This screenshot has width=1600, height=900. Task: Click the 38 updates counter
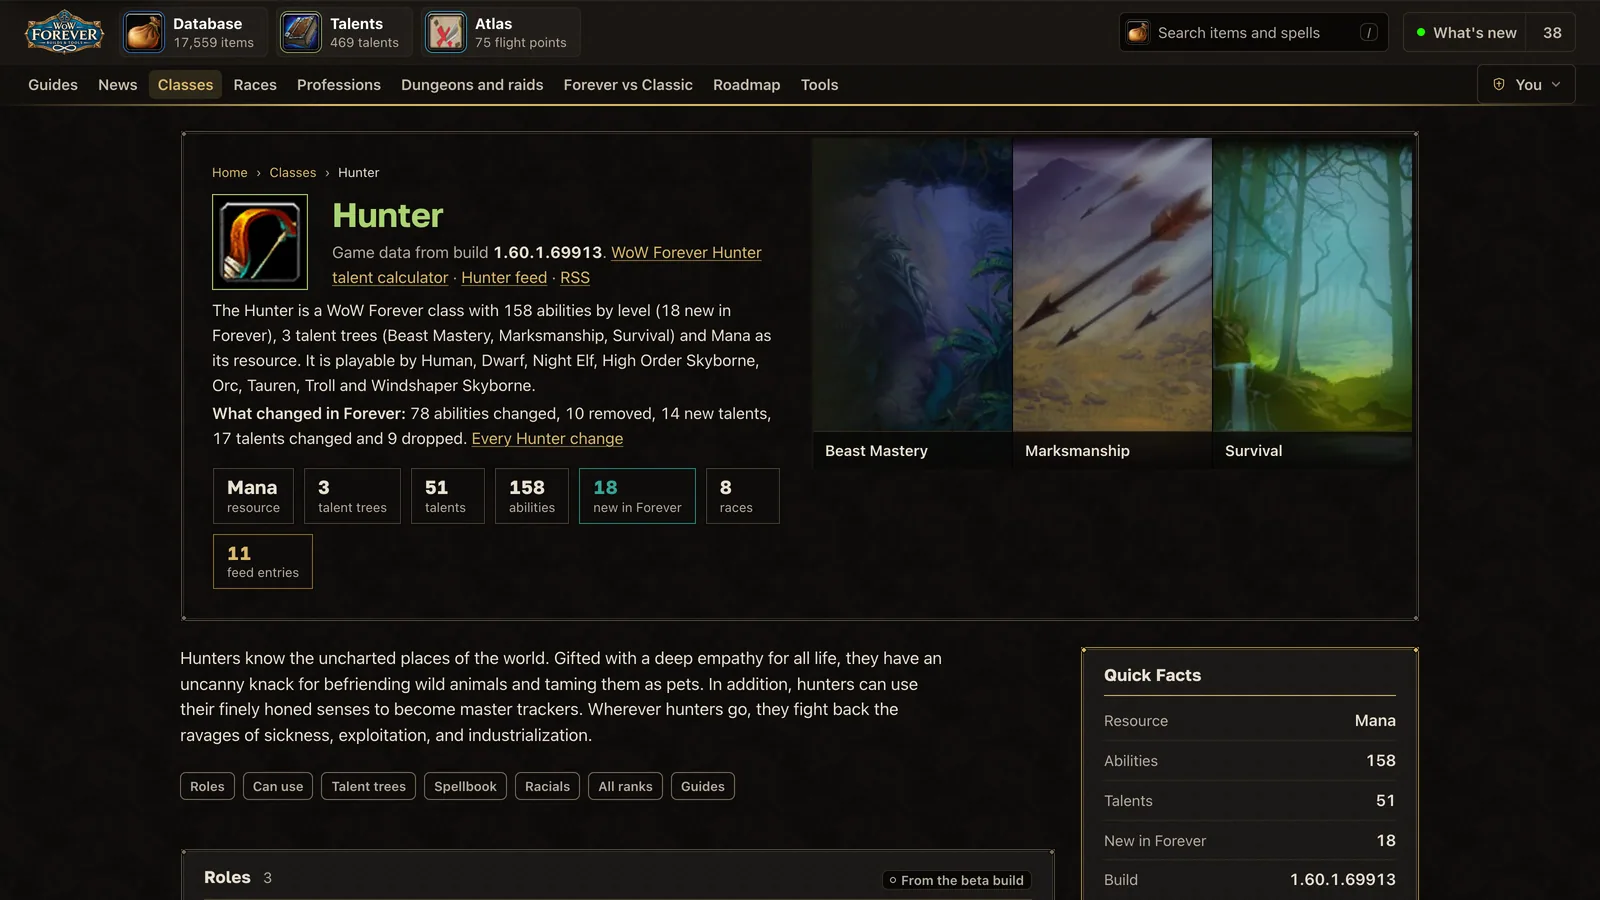(x=1552, y=33)
